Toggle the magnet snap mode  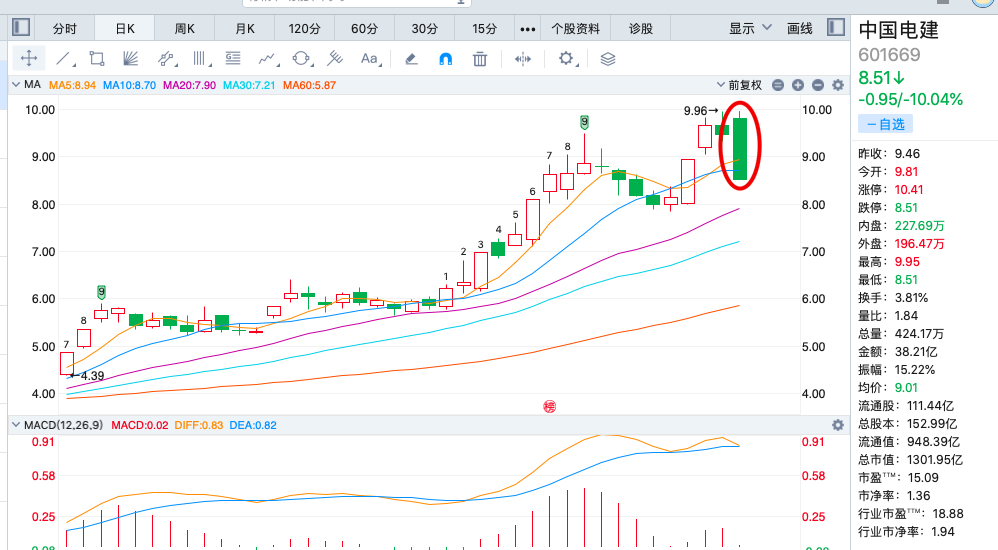(445, 58)
